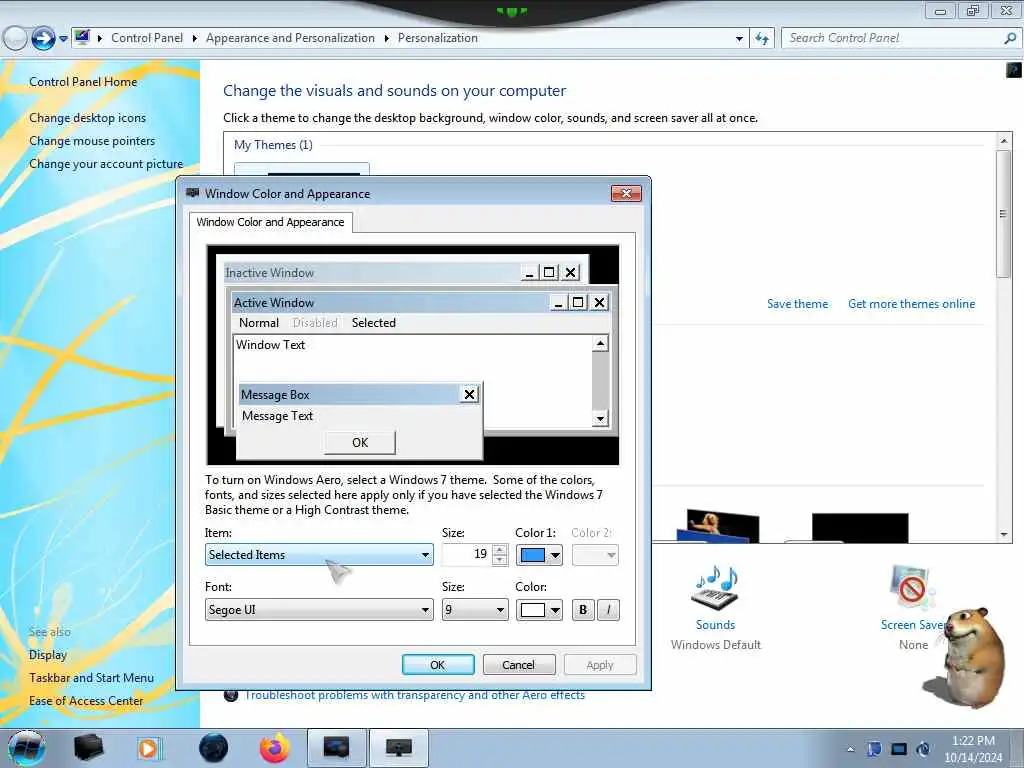Open Change mouse pointers link

point(92,141)
